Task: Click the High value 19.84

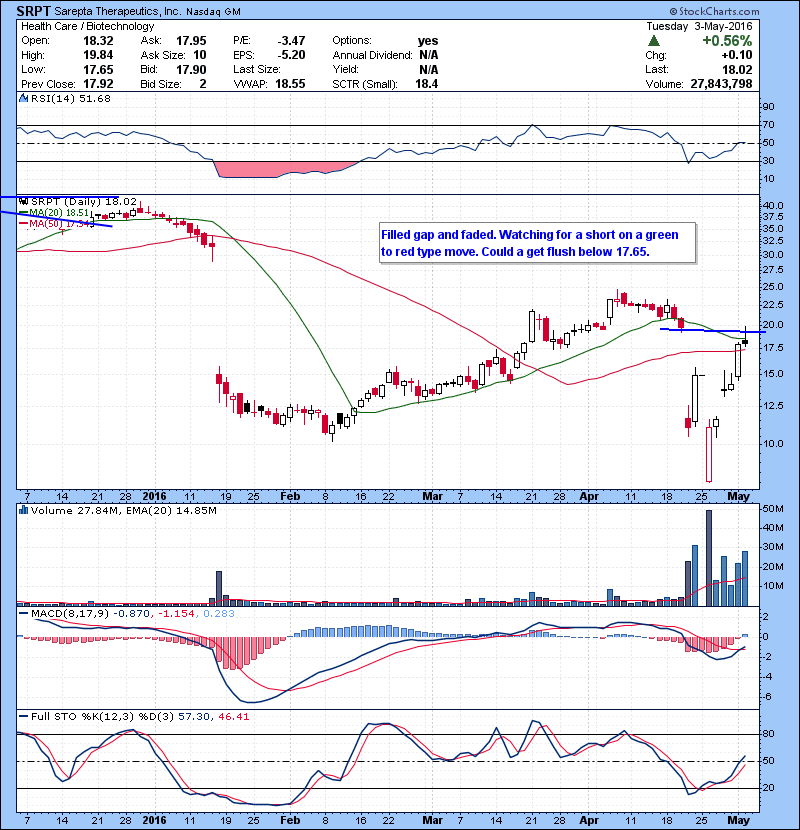Action: coord(98,55)
